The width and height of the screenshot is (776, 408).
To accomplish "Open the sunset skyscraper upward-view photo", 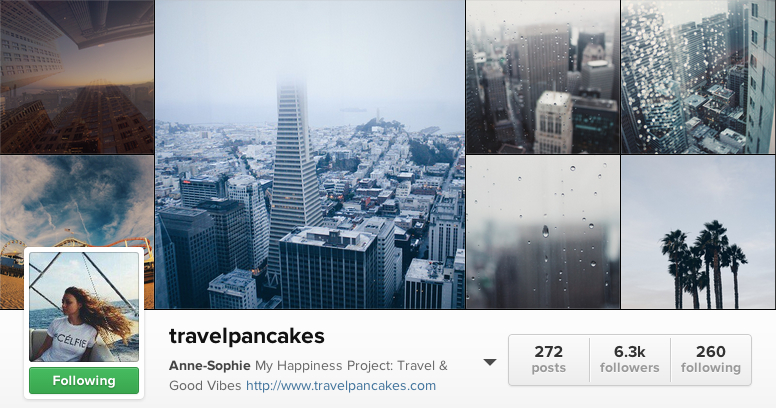I will coord(77,77).
